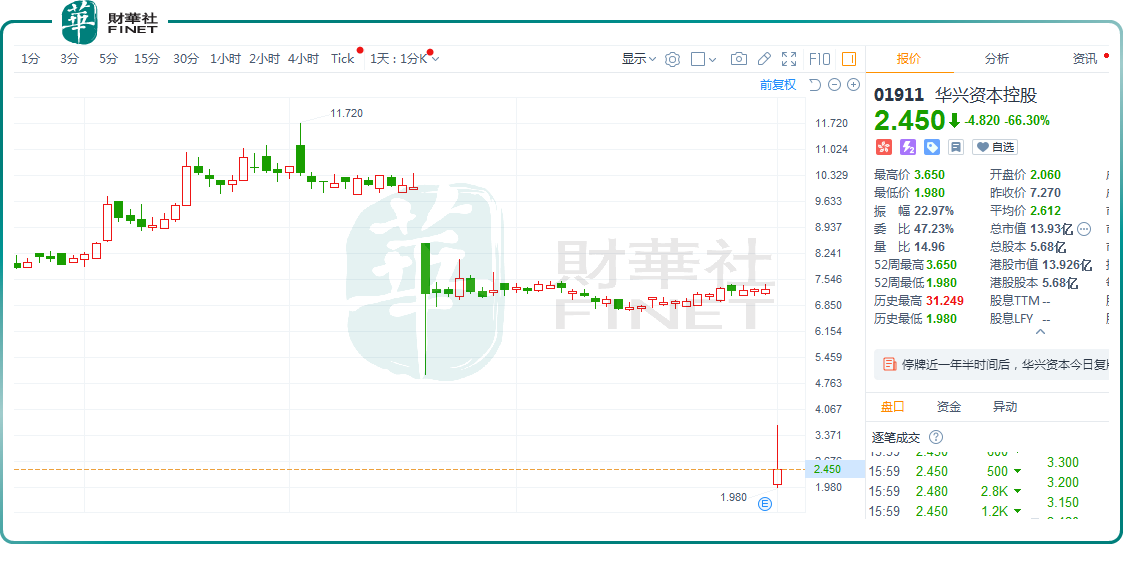
Task: Click stock name 华兴资本控股
Action: click(x=986, y=95)
